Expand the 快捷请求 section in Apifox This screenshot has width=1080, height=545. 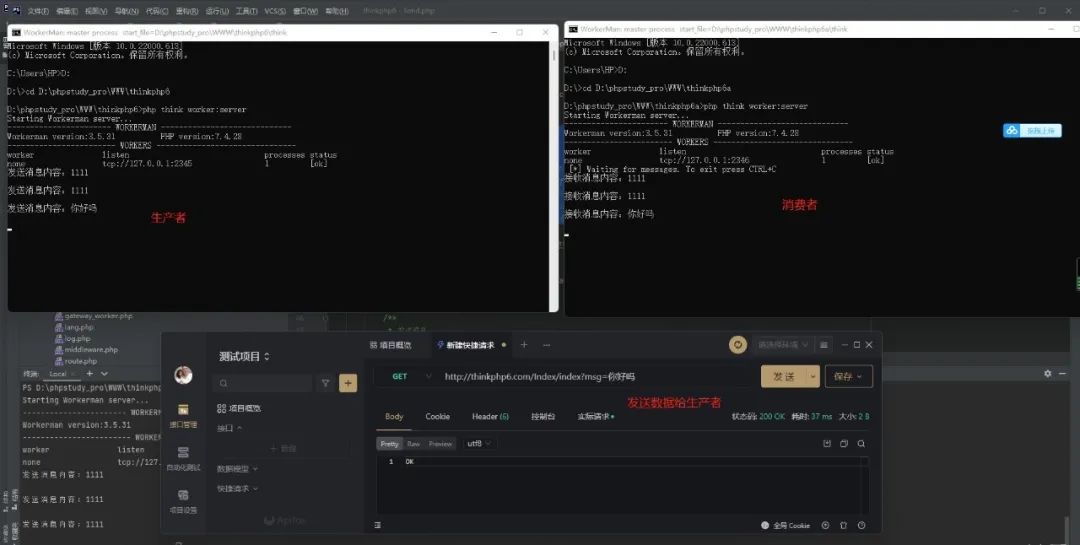(x=237, y=489)
